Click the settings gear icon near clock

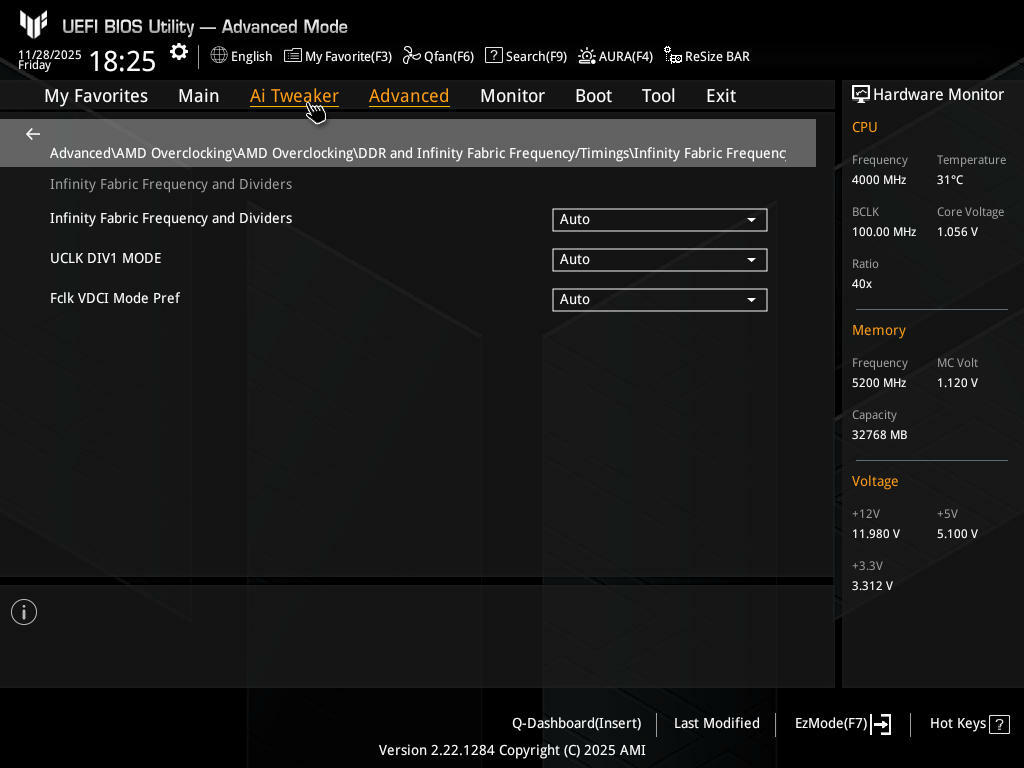(179, 53)
